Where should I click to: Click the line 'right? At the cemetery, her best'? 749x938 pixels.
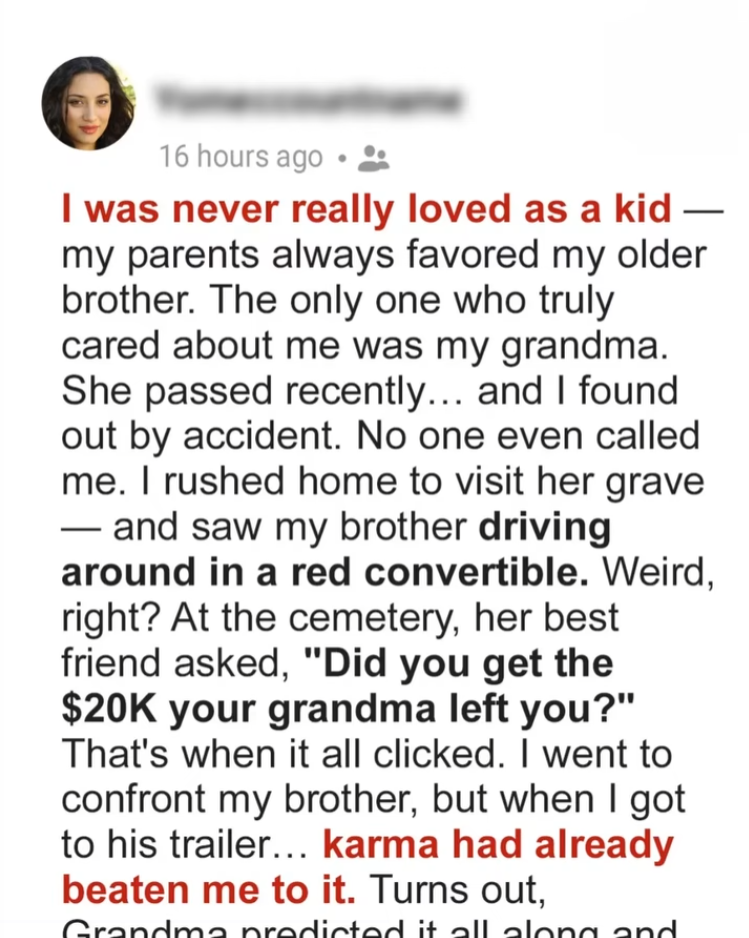[x=340, y=619]
